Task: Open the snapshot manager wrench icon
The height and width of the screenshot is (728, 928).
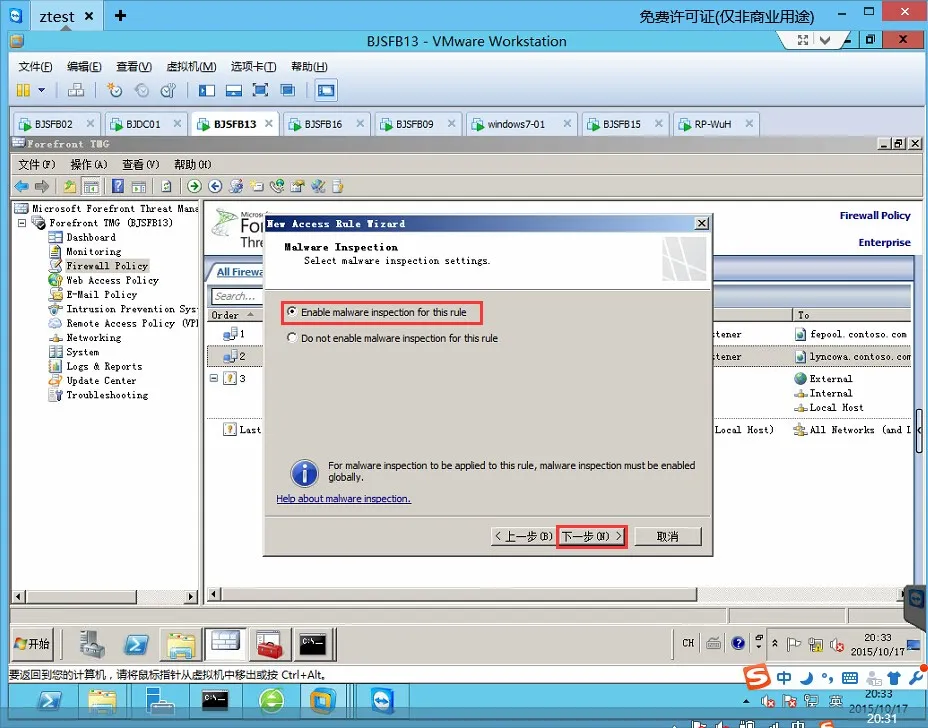Action: pos(168,90)
